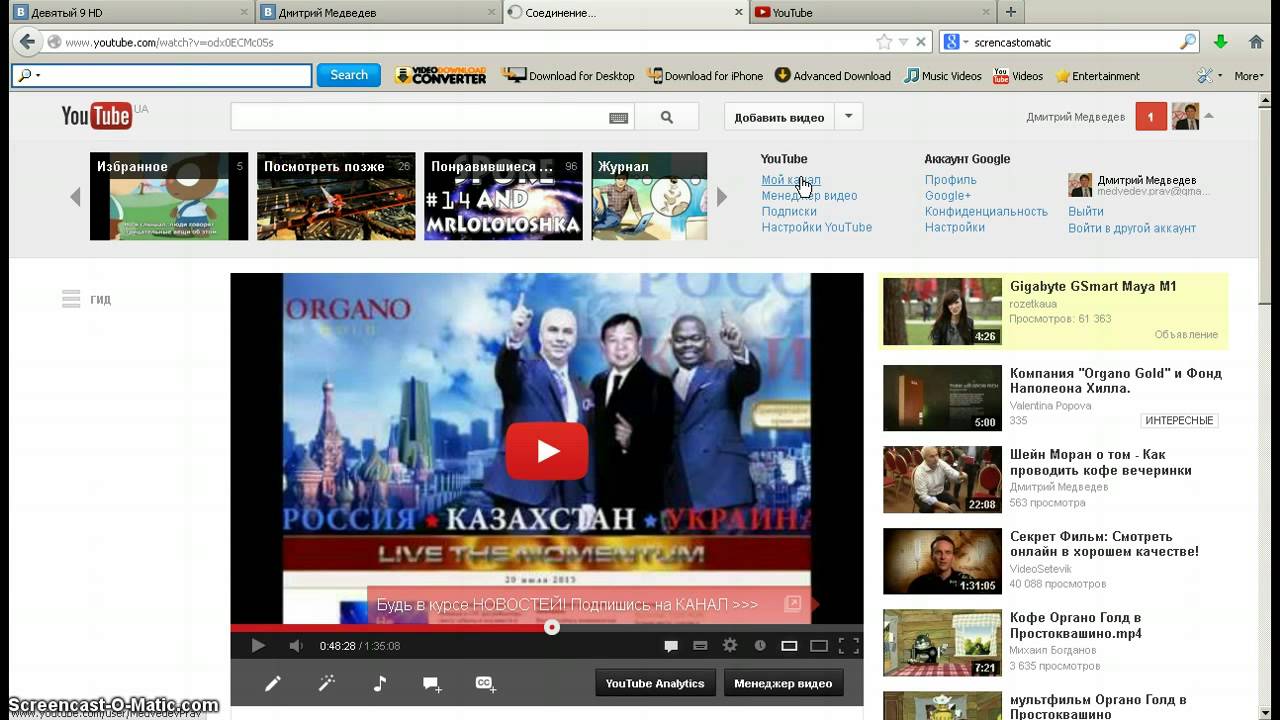This screenshot has width=1280, height=720.
Task: Open external link on subscribe annotation
Action: [792, 603]
